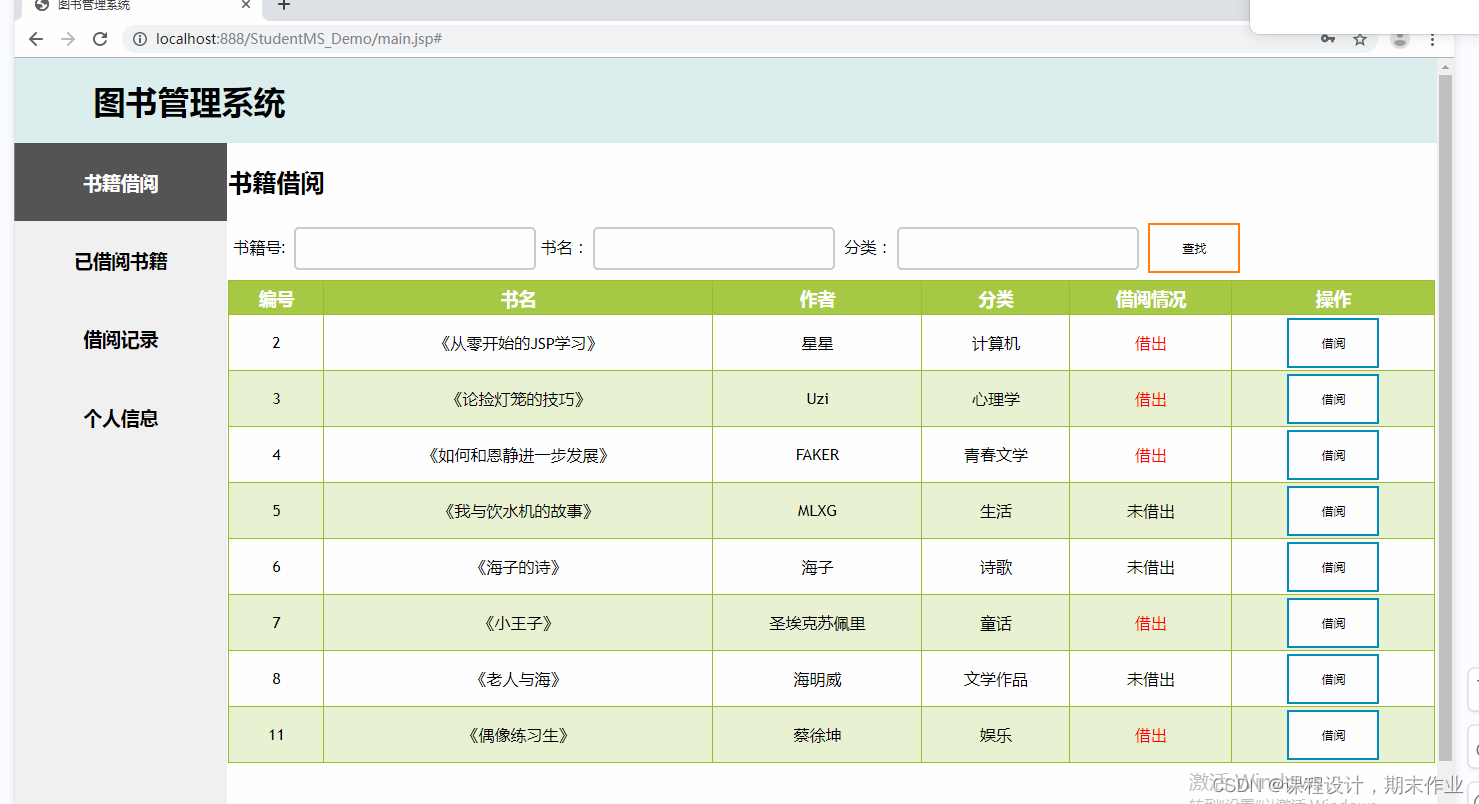This screenshot has width=1479, height=804.
Task: Open the Chrome three-dot menu
Action: click(1433, 39)
